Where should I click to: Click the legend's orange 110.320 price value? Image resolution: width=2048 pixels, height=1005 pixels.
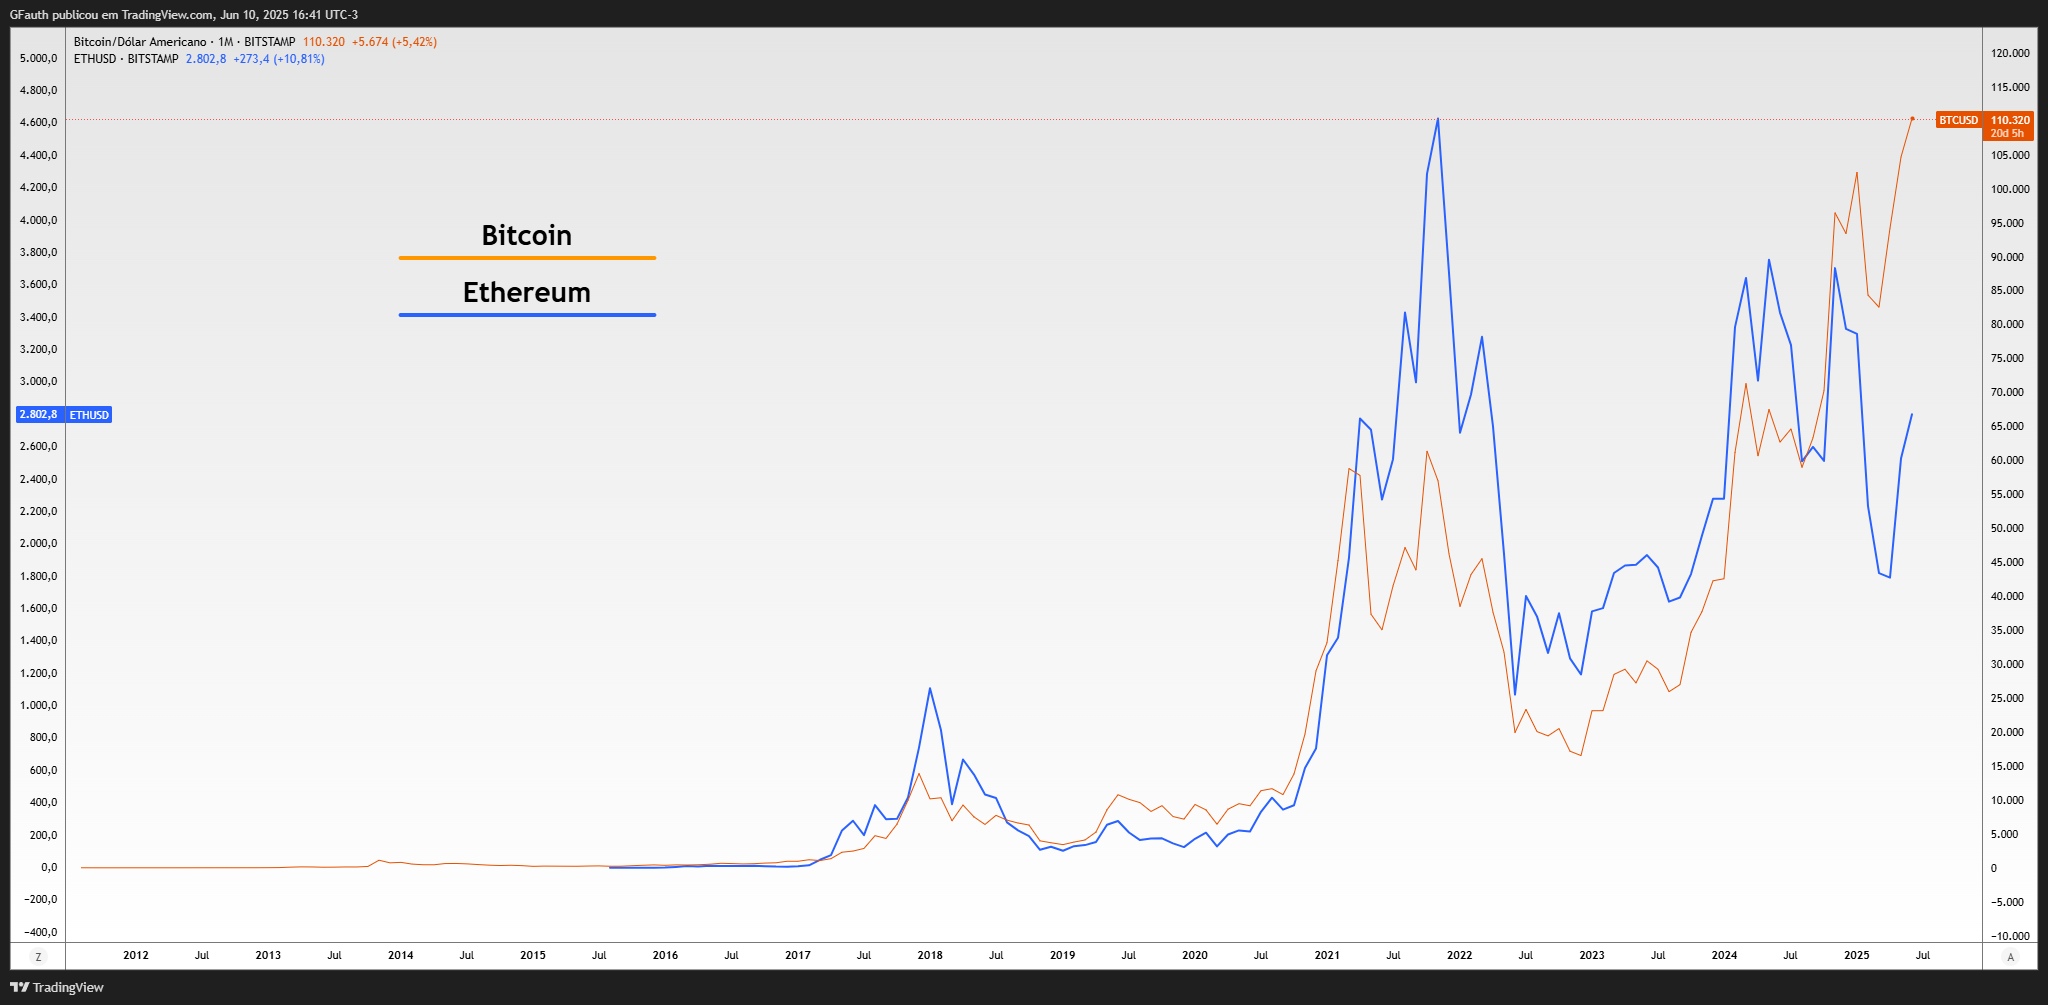coord(324,42)
